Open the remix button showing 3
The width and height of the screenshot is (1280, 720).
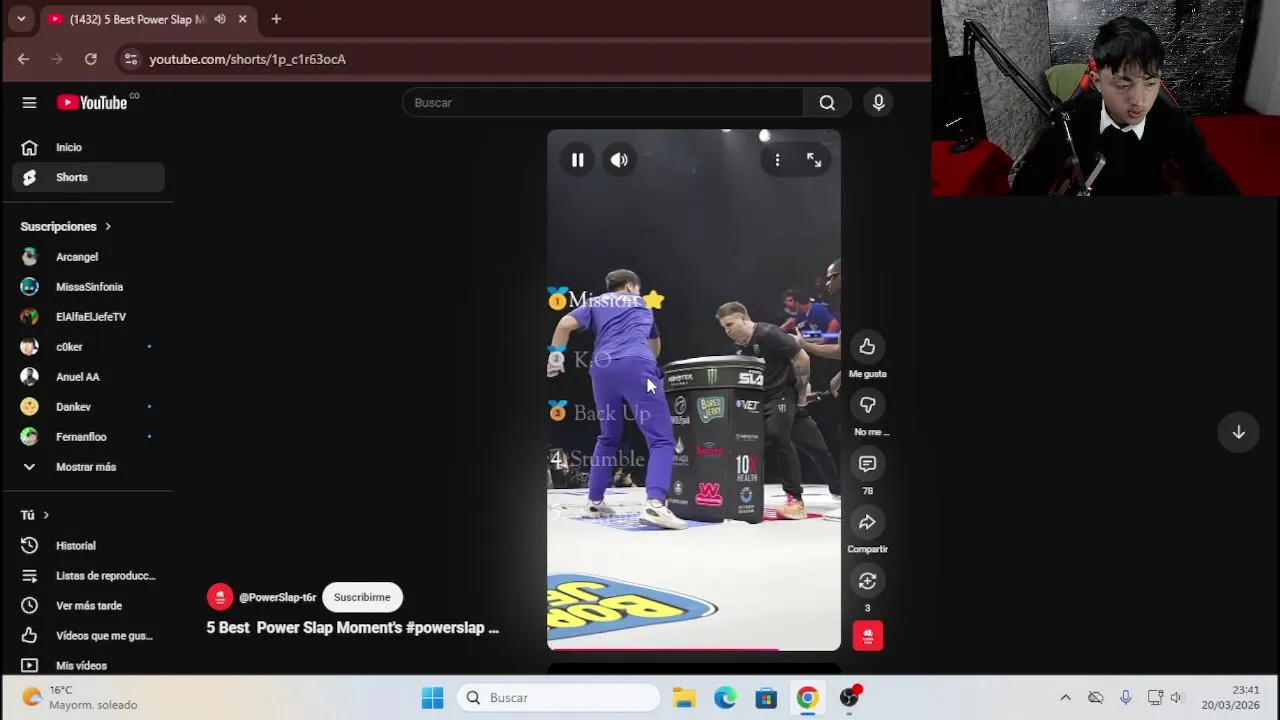(867, 581)
